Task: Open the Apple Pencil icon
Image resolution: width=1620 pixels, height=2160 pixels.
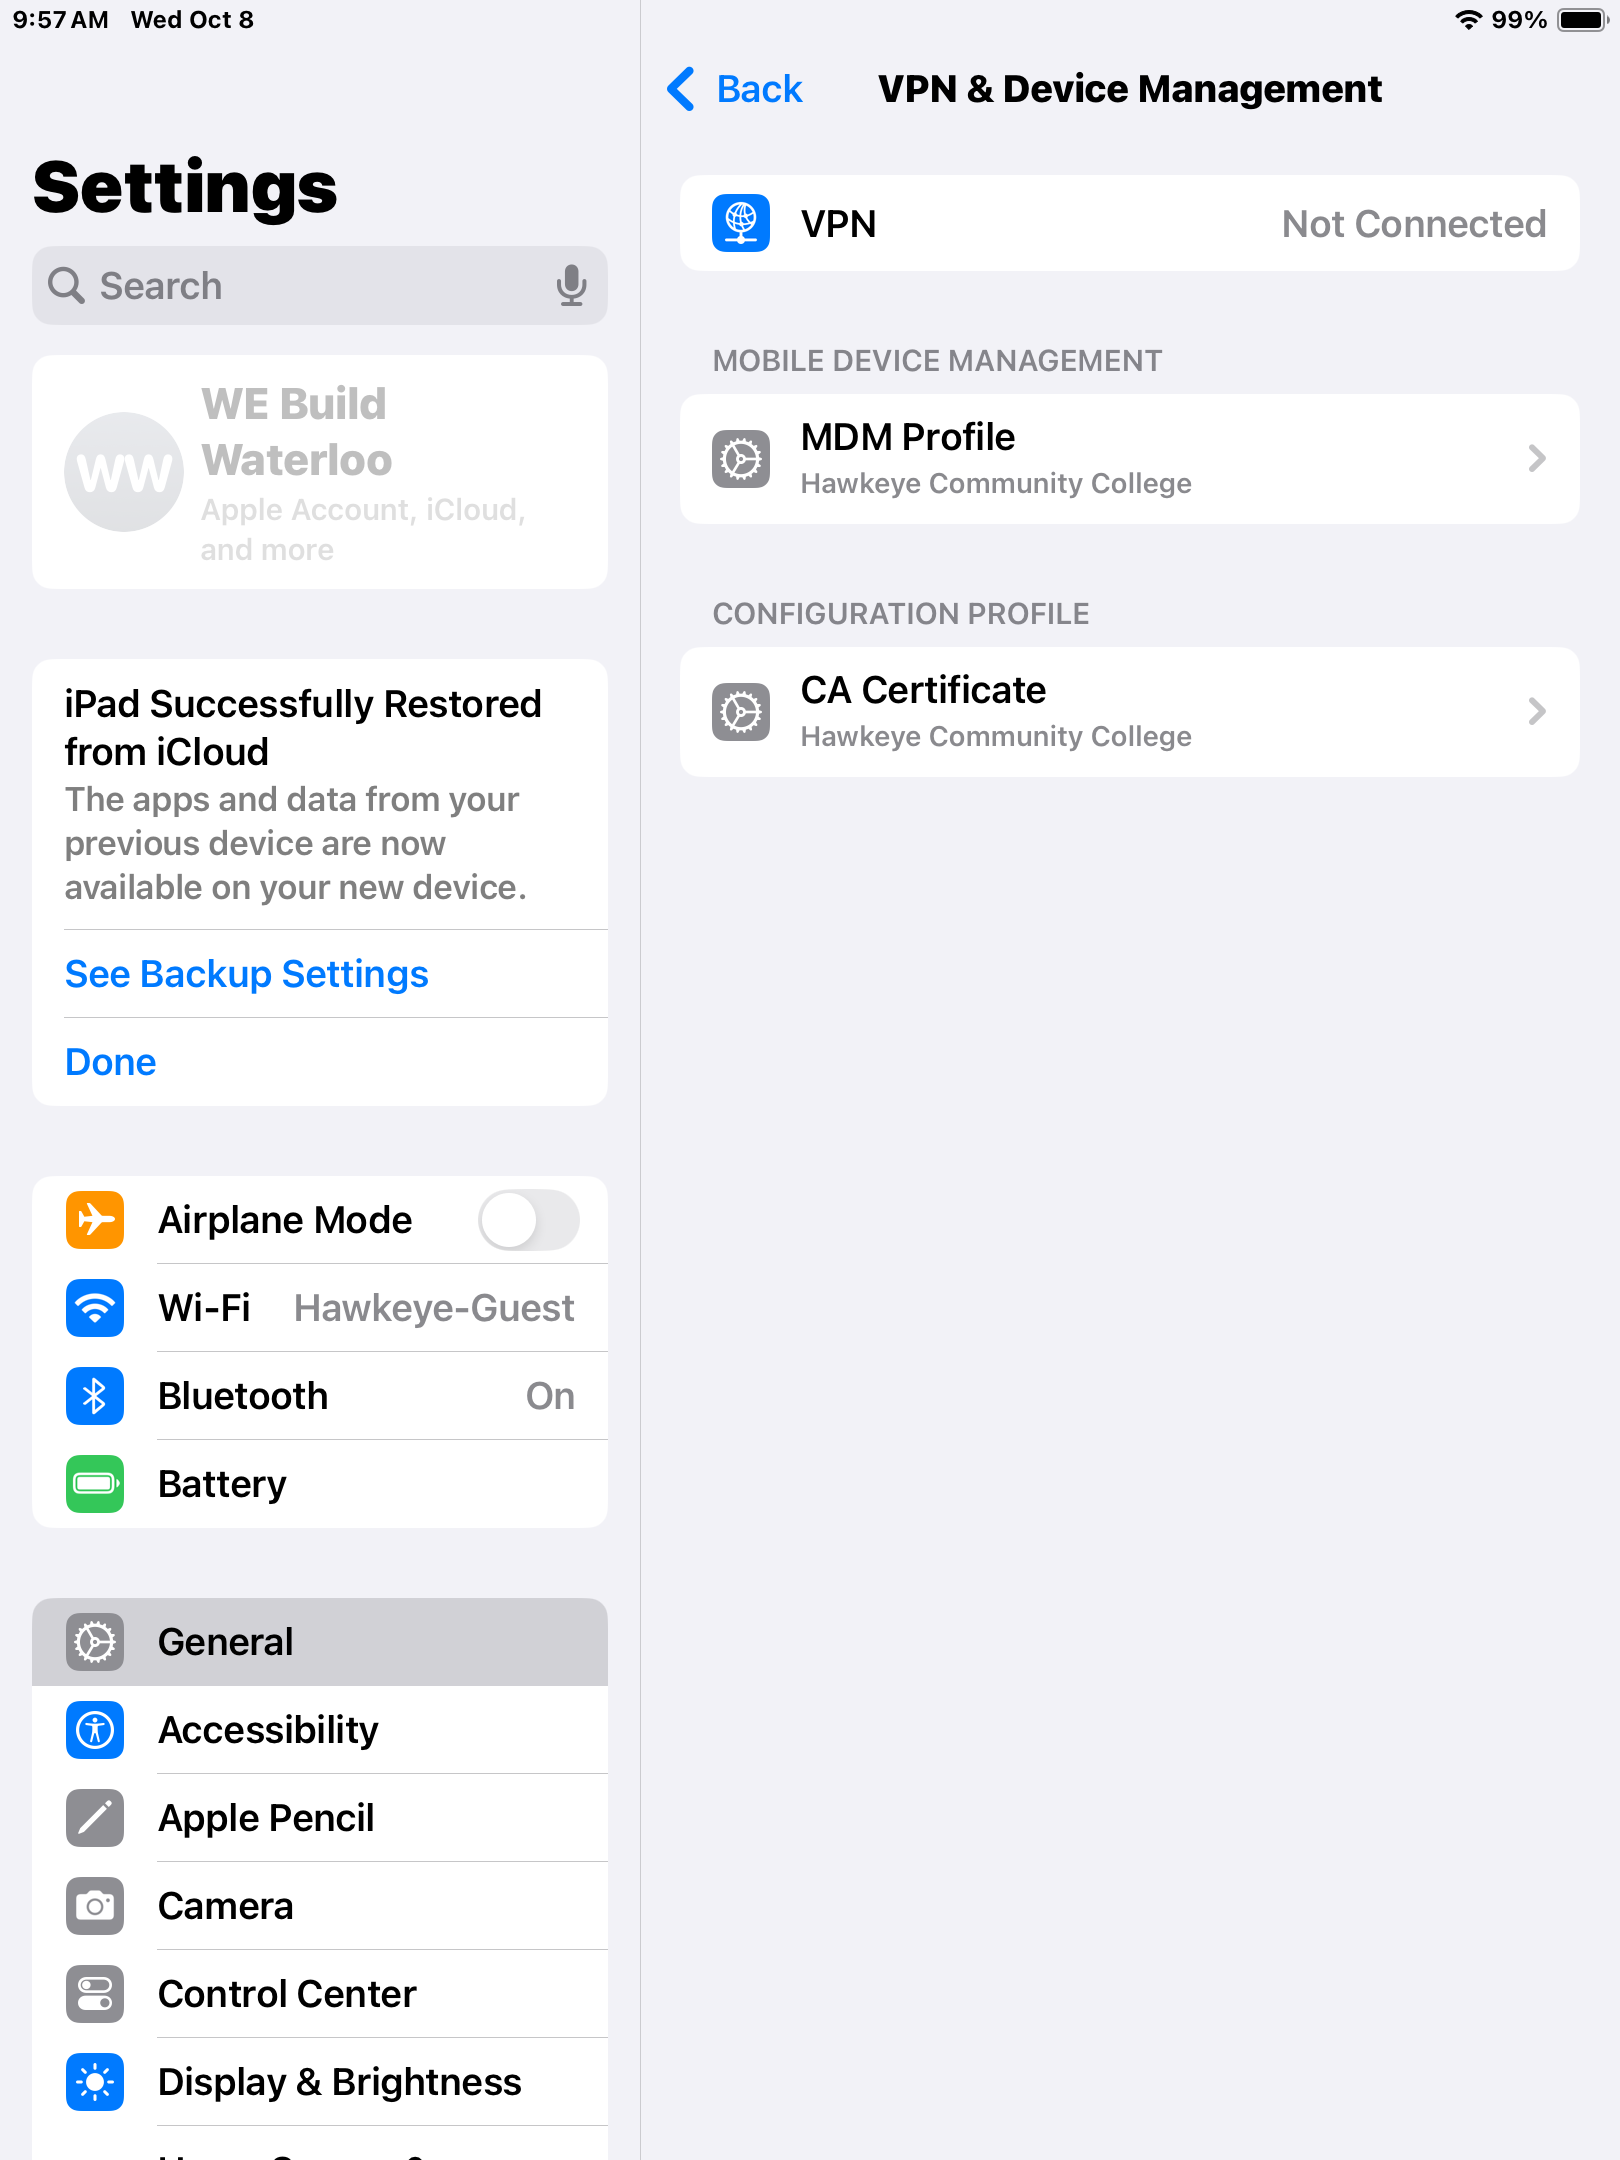Action: tap(95, 1818)
